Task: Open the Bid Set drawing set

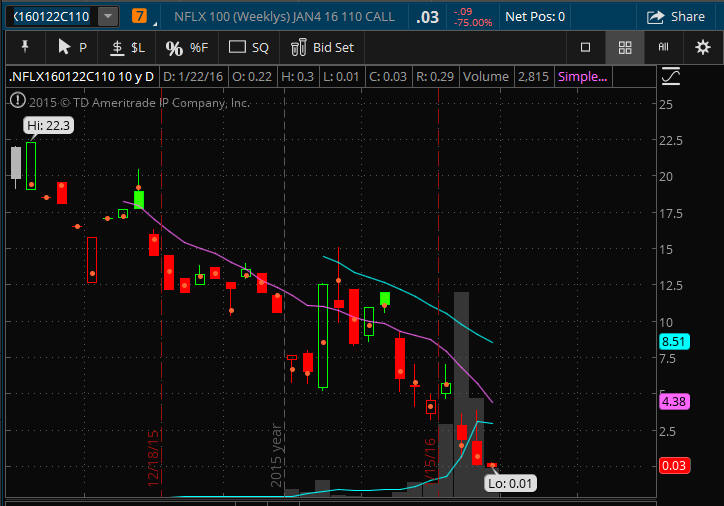Action: [322, 47]
